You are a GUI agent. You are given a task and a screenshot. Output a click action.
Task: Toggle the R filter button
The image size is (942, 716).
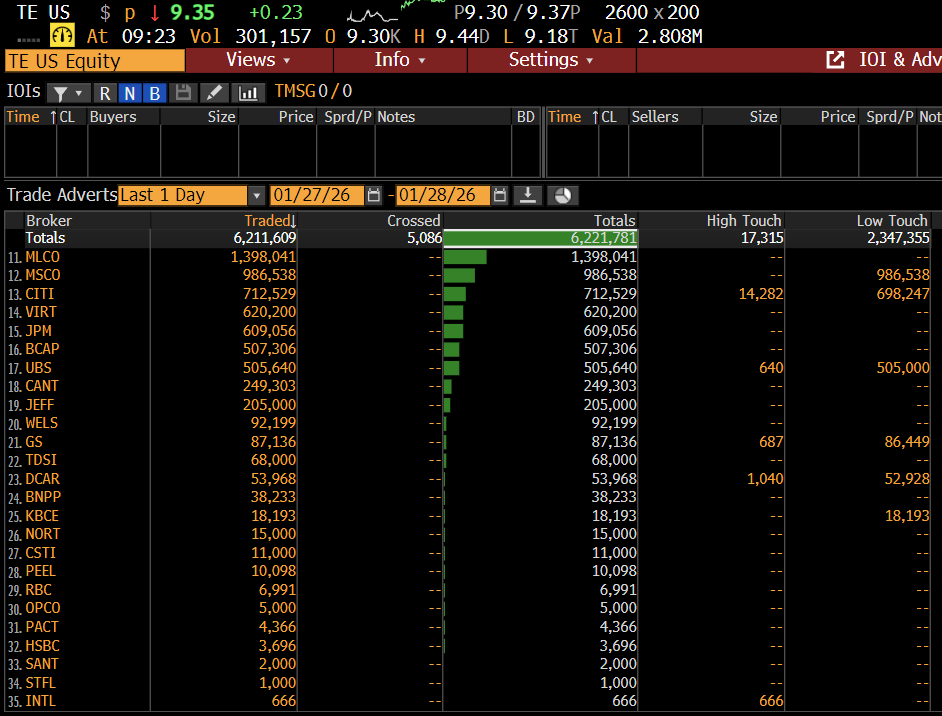point(105,94)
